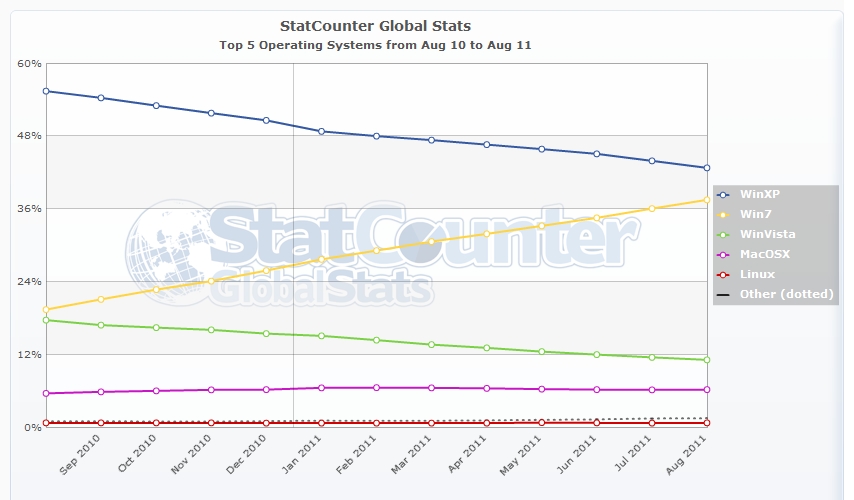The image size is (854, 500).
Task: Click the 36% y-axis label
Action: tap(29, 209)
